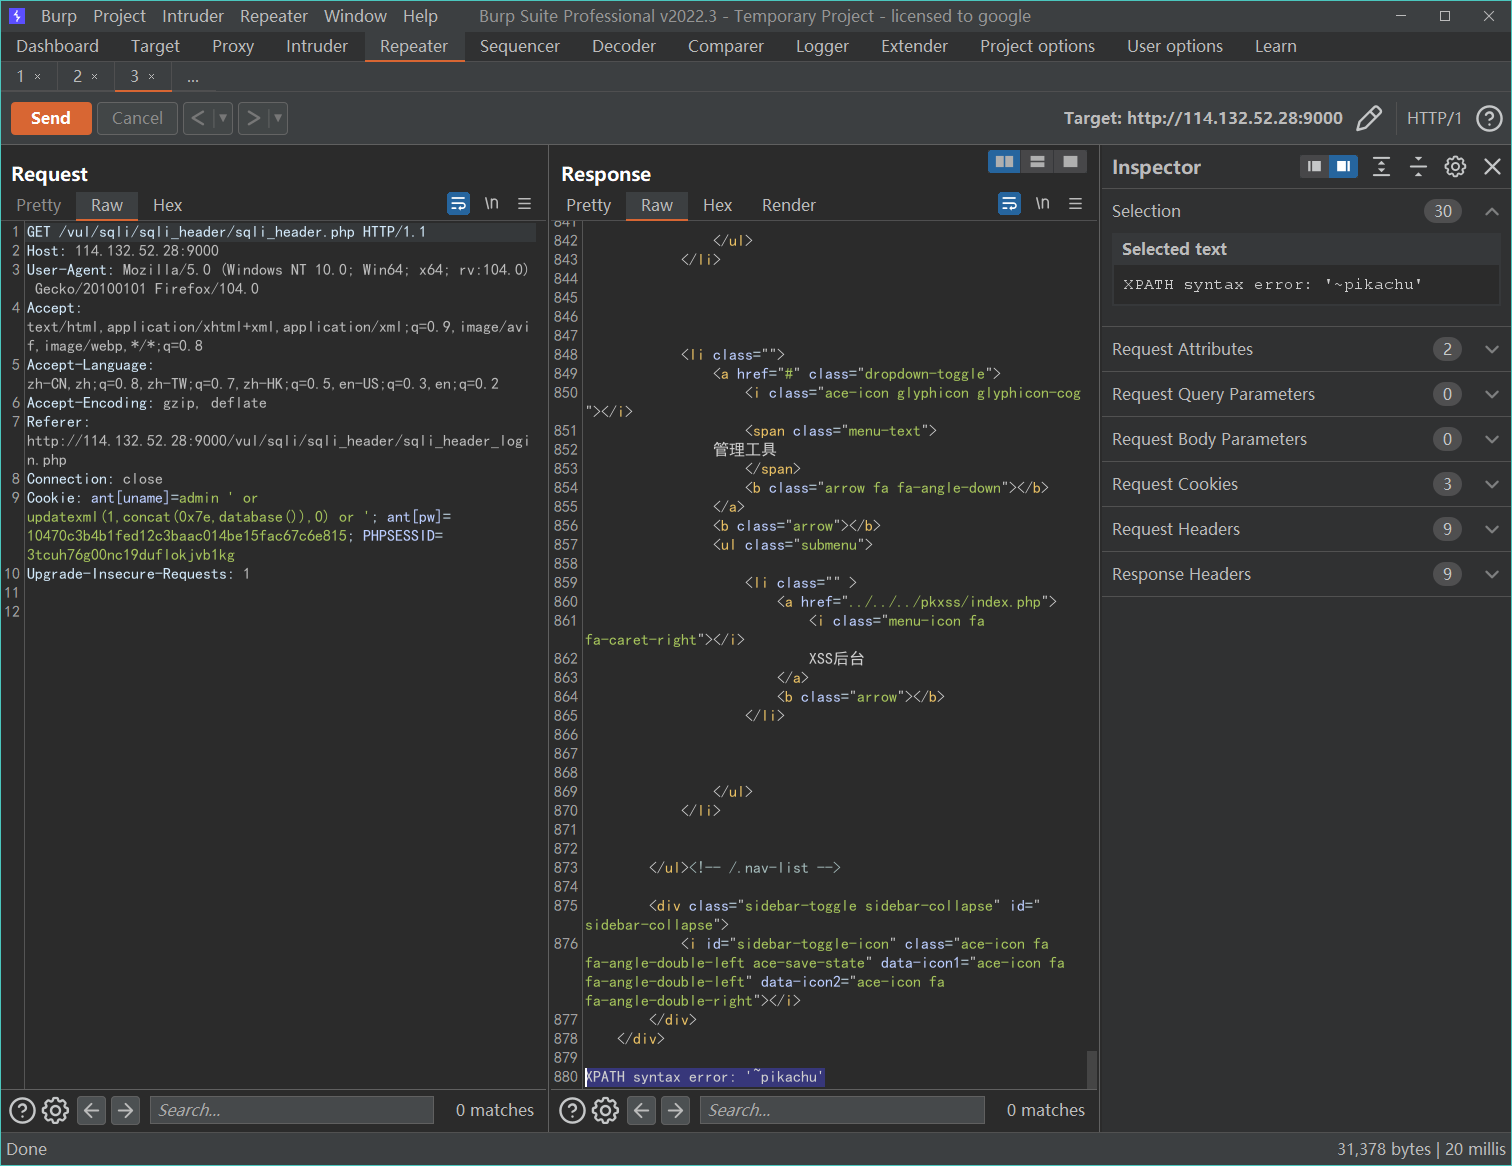
Task: Click the Cancel button
Action: click(137, 118)
